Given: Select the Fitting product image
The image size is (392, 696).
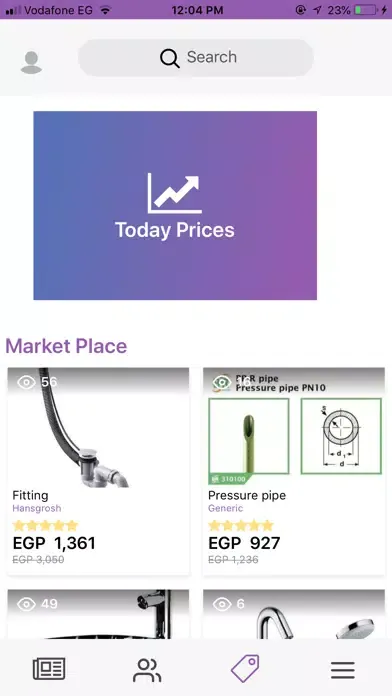Looking at the screenshot, I should point(99,427).
